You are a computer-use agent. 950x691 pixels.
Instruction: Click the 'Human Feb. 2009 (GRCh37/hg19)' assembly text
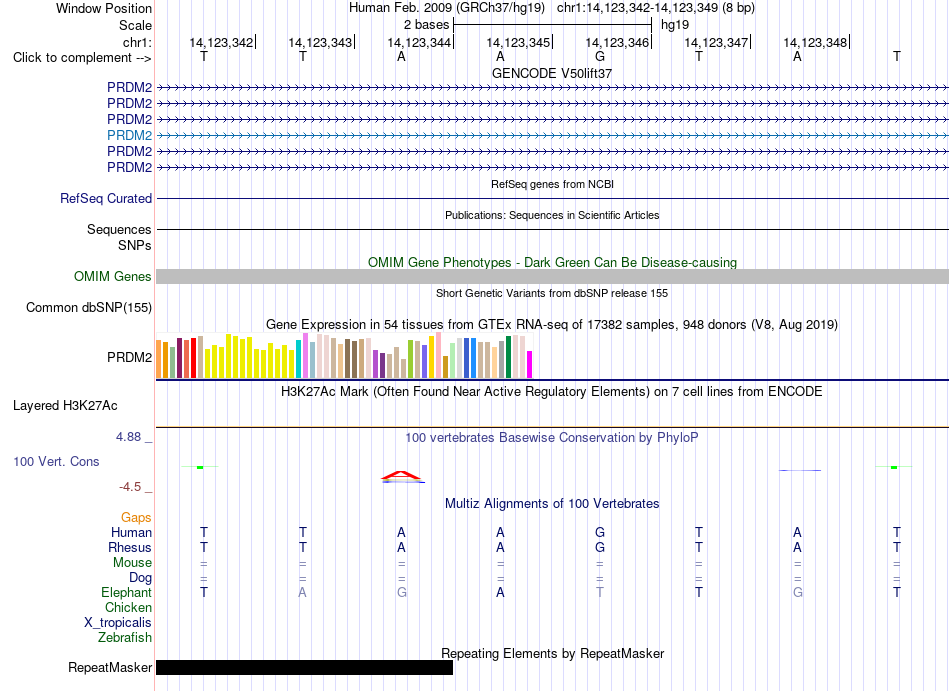(x=447, y=8)
